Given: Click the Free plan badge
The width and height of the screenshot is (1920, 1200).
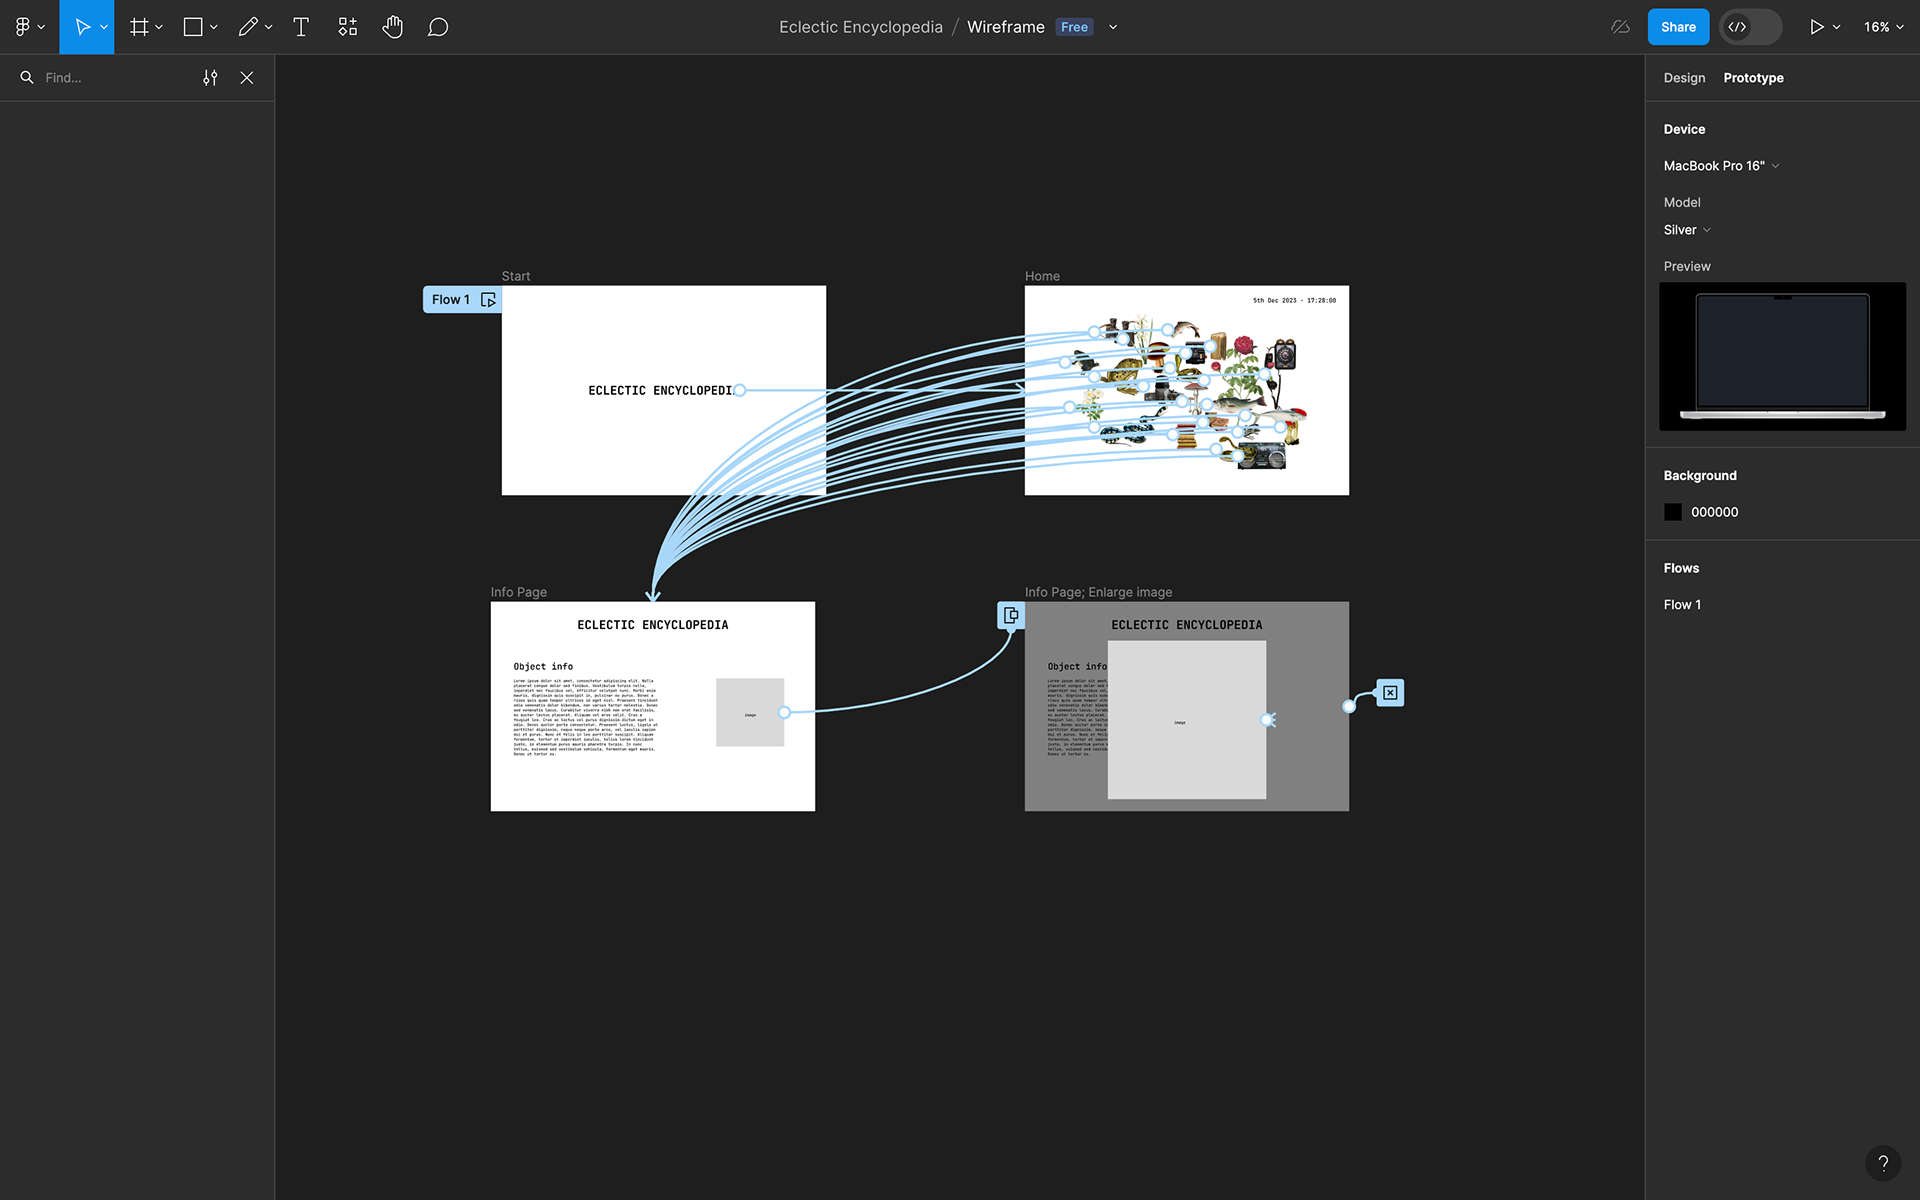Looking at the screenshot, I should pyautogui.click(x=1074, y=27).
